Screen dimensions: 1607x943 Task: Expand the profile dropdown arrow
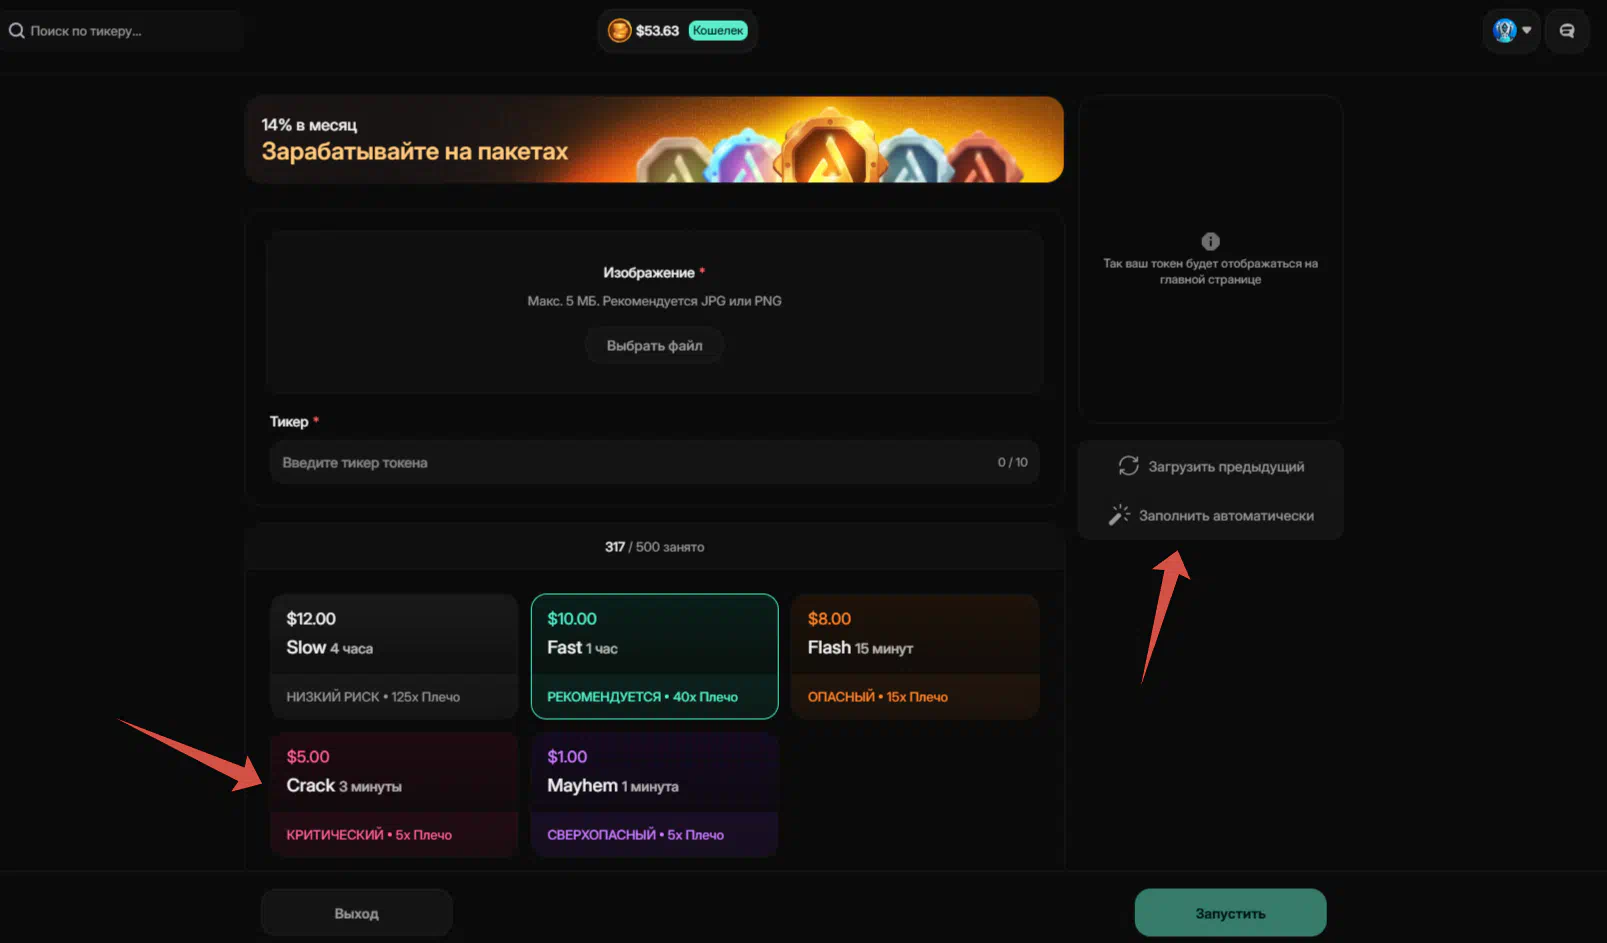[1527, 31]
